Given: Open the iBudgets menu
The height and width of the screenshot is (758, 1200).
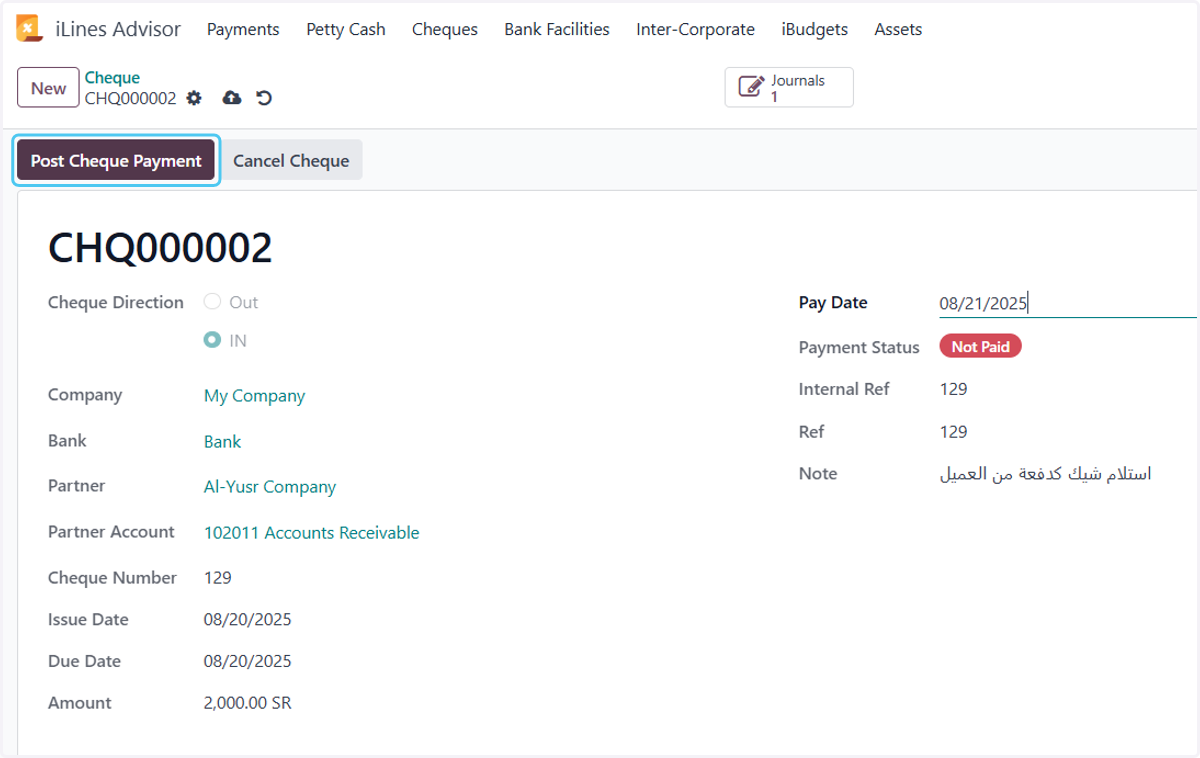Looking at the screenshot, I should (x=815, y=29).
